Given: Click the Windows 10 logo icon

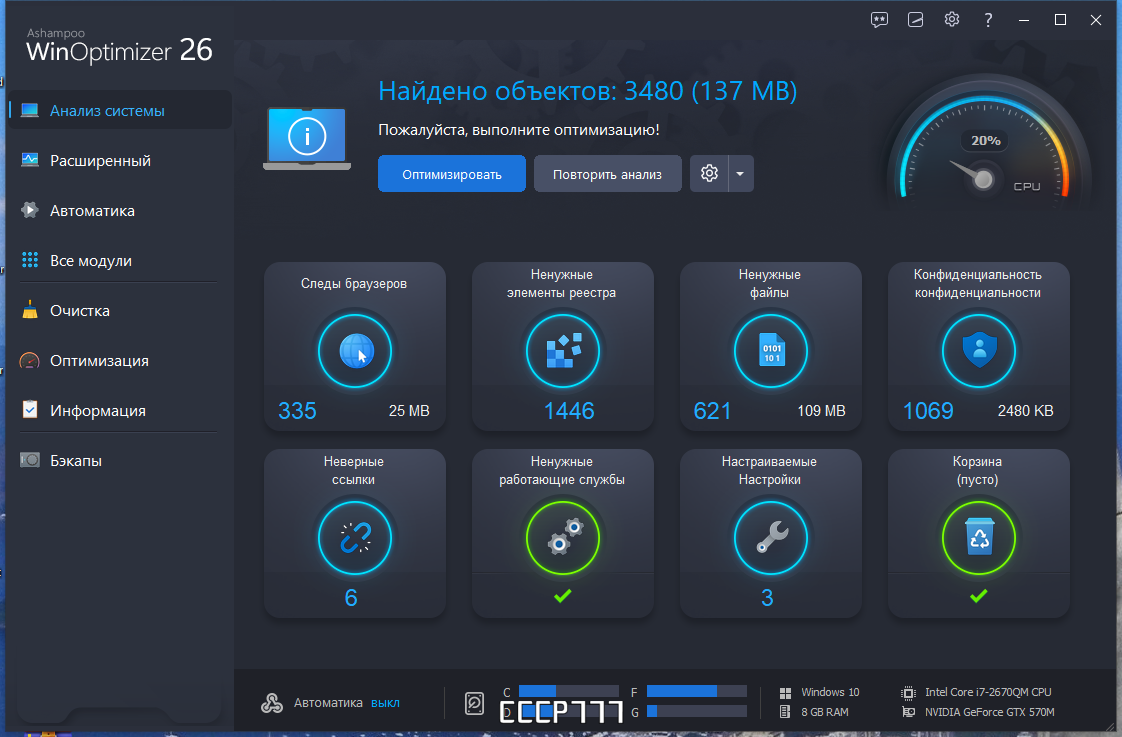Looking at the screenshot, I should point(785,693).
